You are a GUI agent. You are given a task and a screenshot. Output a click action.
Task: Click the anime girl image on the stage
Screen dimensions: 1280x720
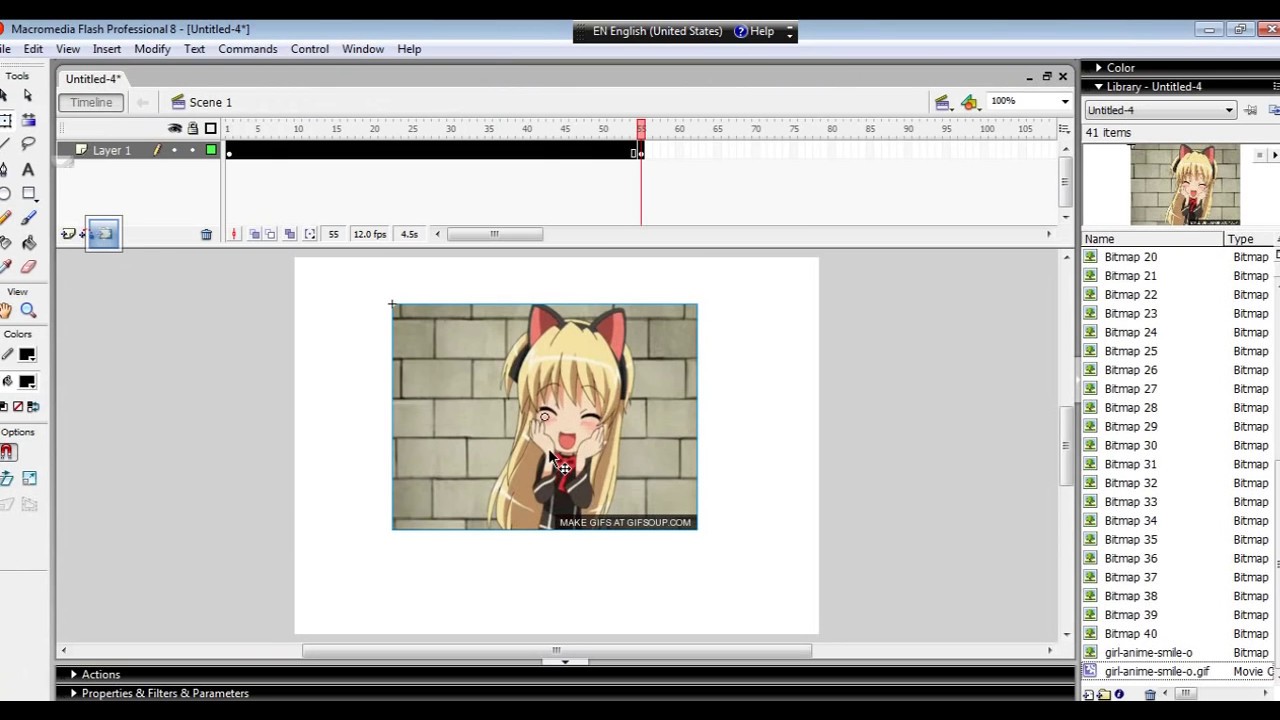(x=544, y=416)
